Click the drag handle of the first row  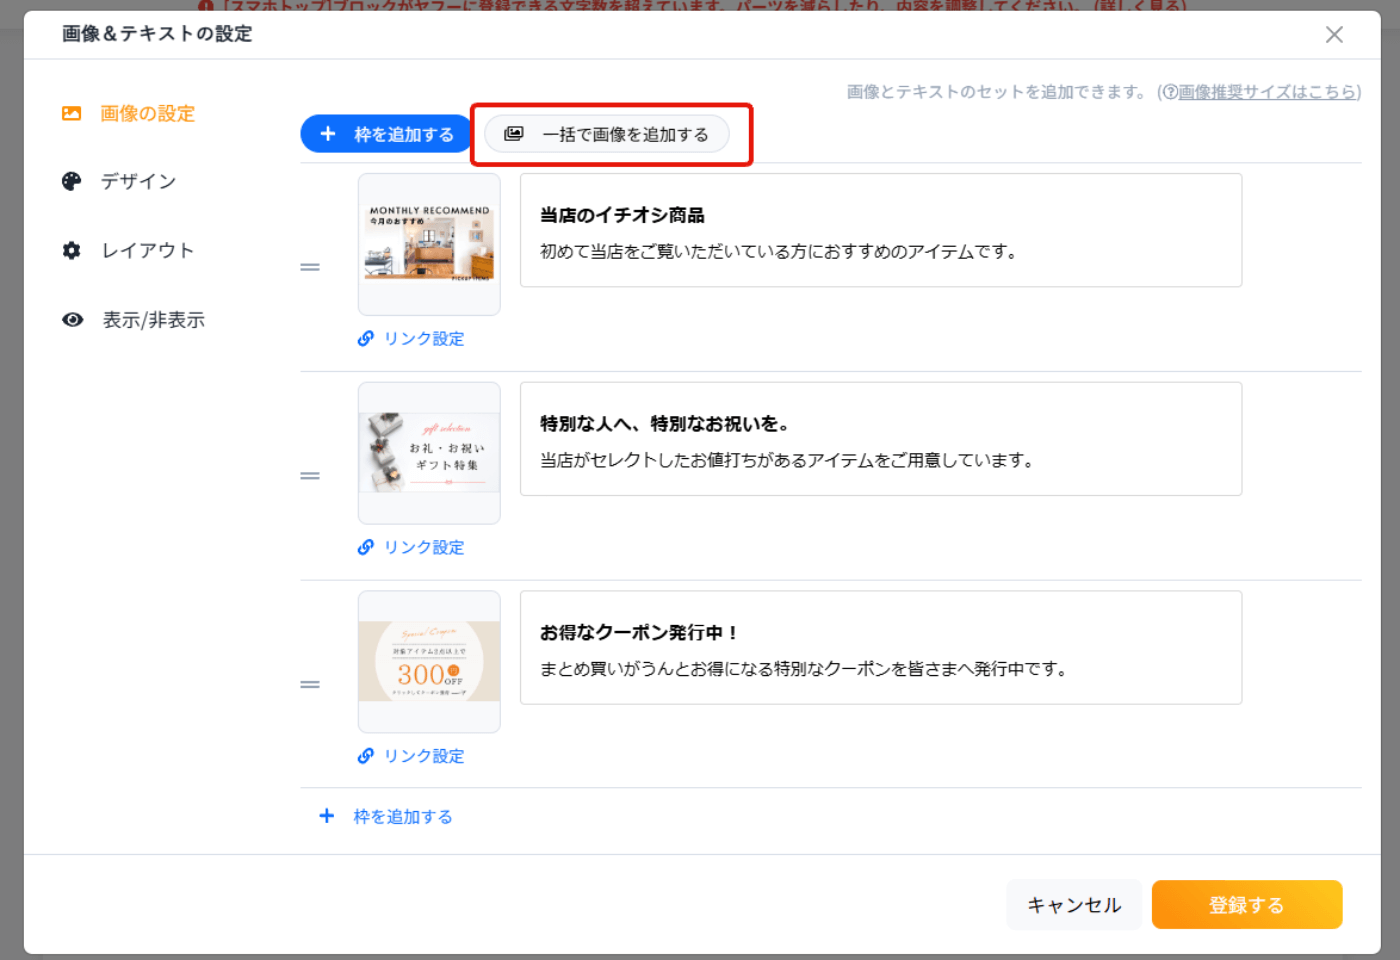pos(310,267)
